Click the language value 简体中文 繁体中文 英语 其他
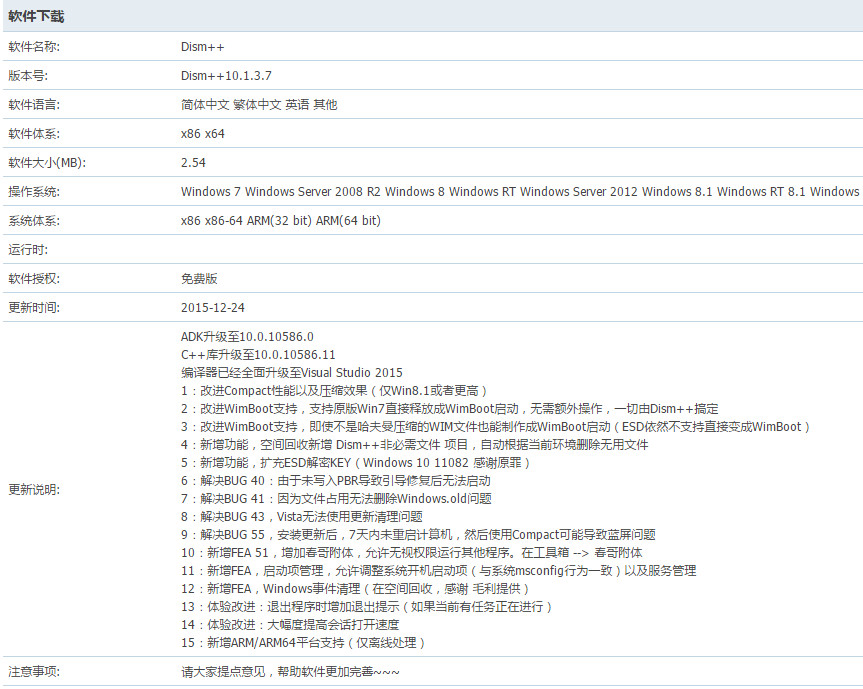The height and width of the screenshot is (689, 863). point(259,105)
